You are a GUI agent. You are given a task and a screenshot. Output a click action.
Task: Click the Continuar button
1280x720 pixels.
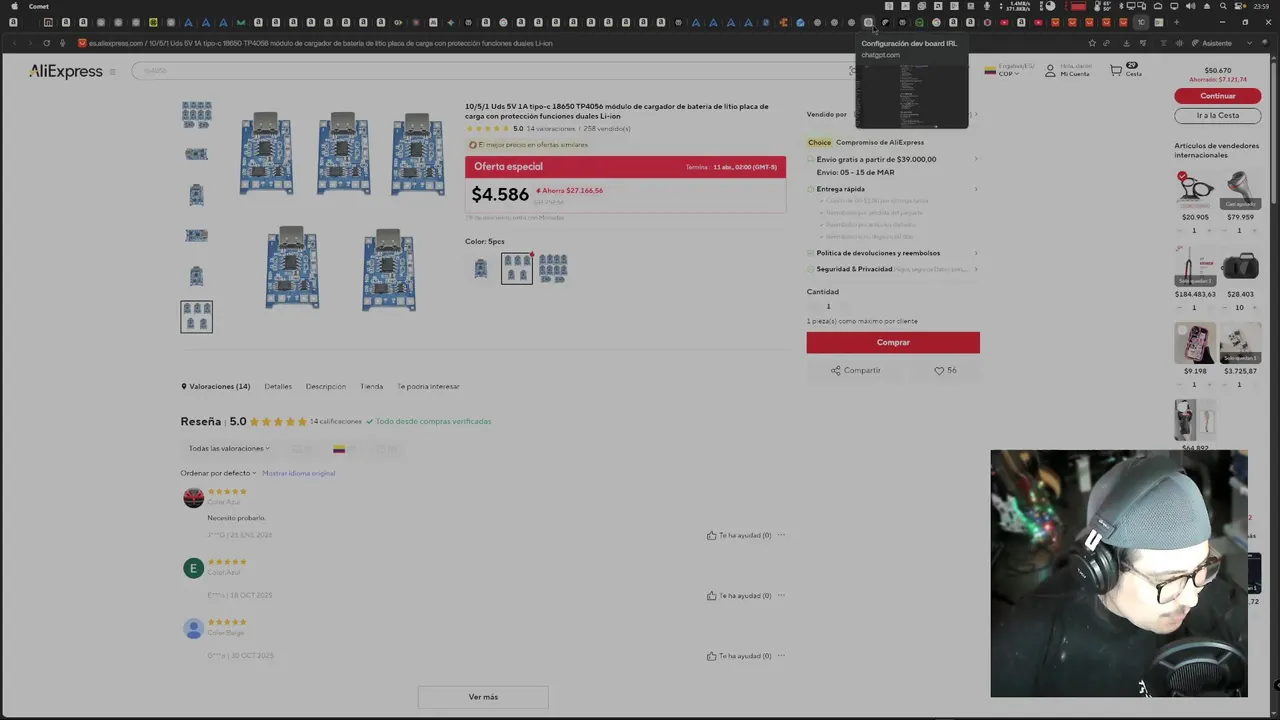pos(1217,96)
